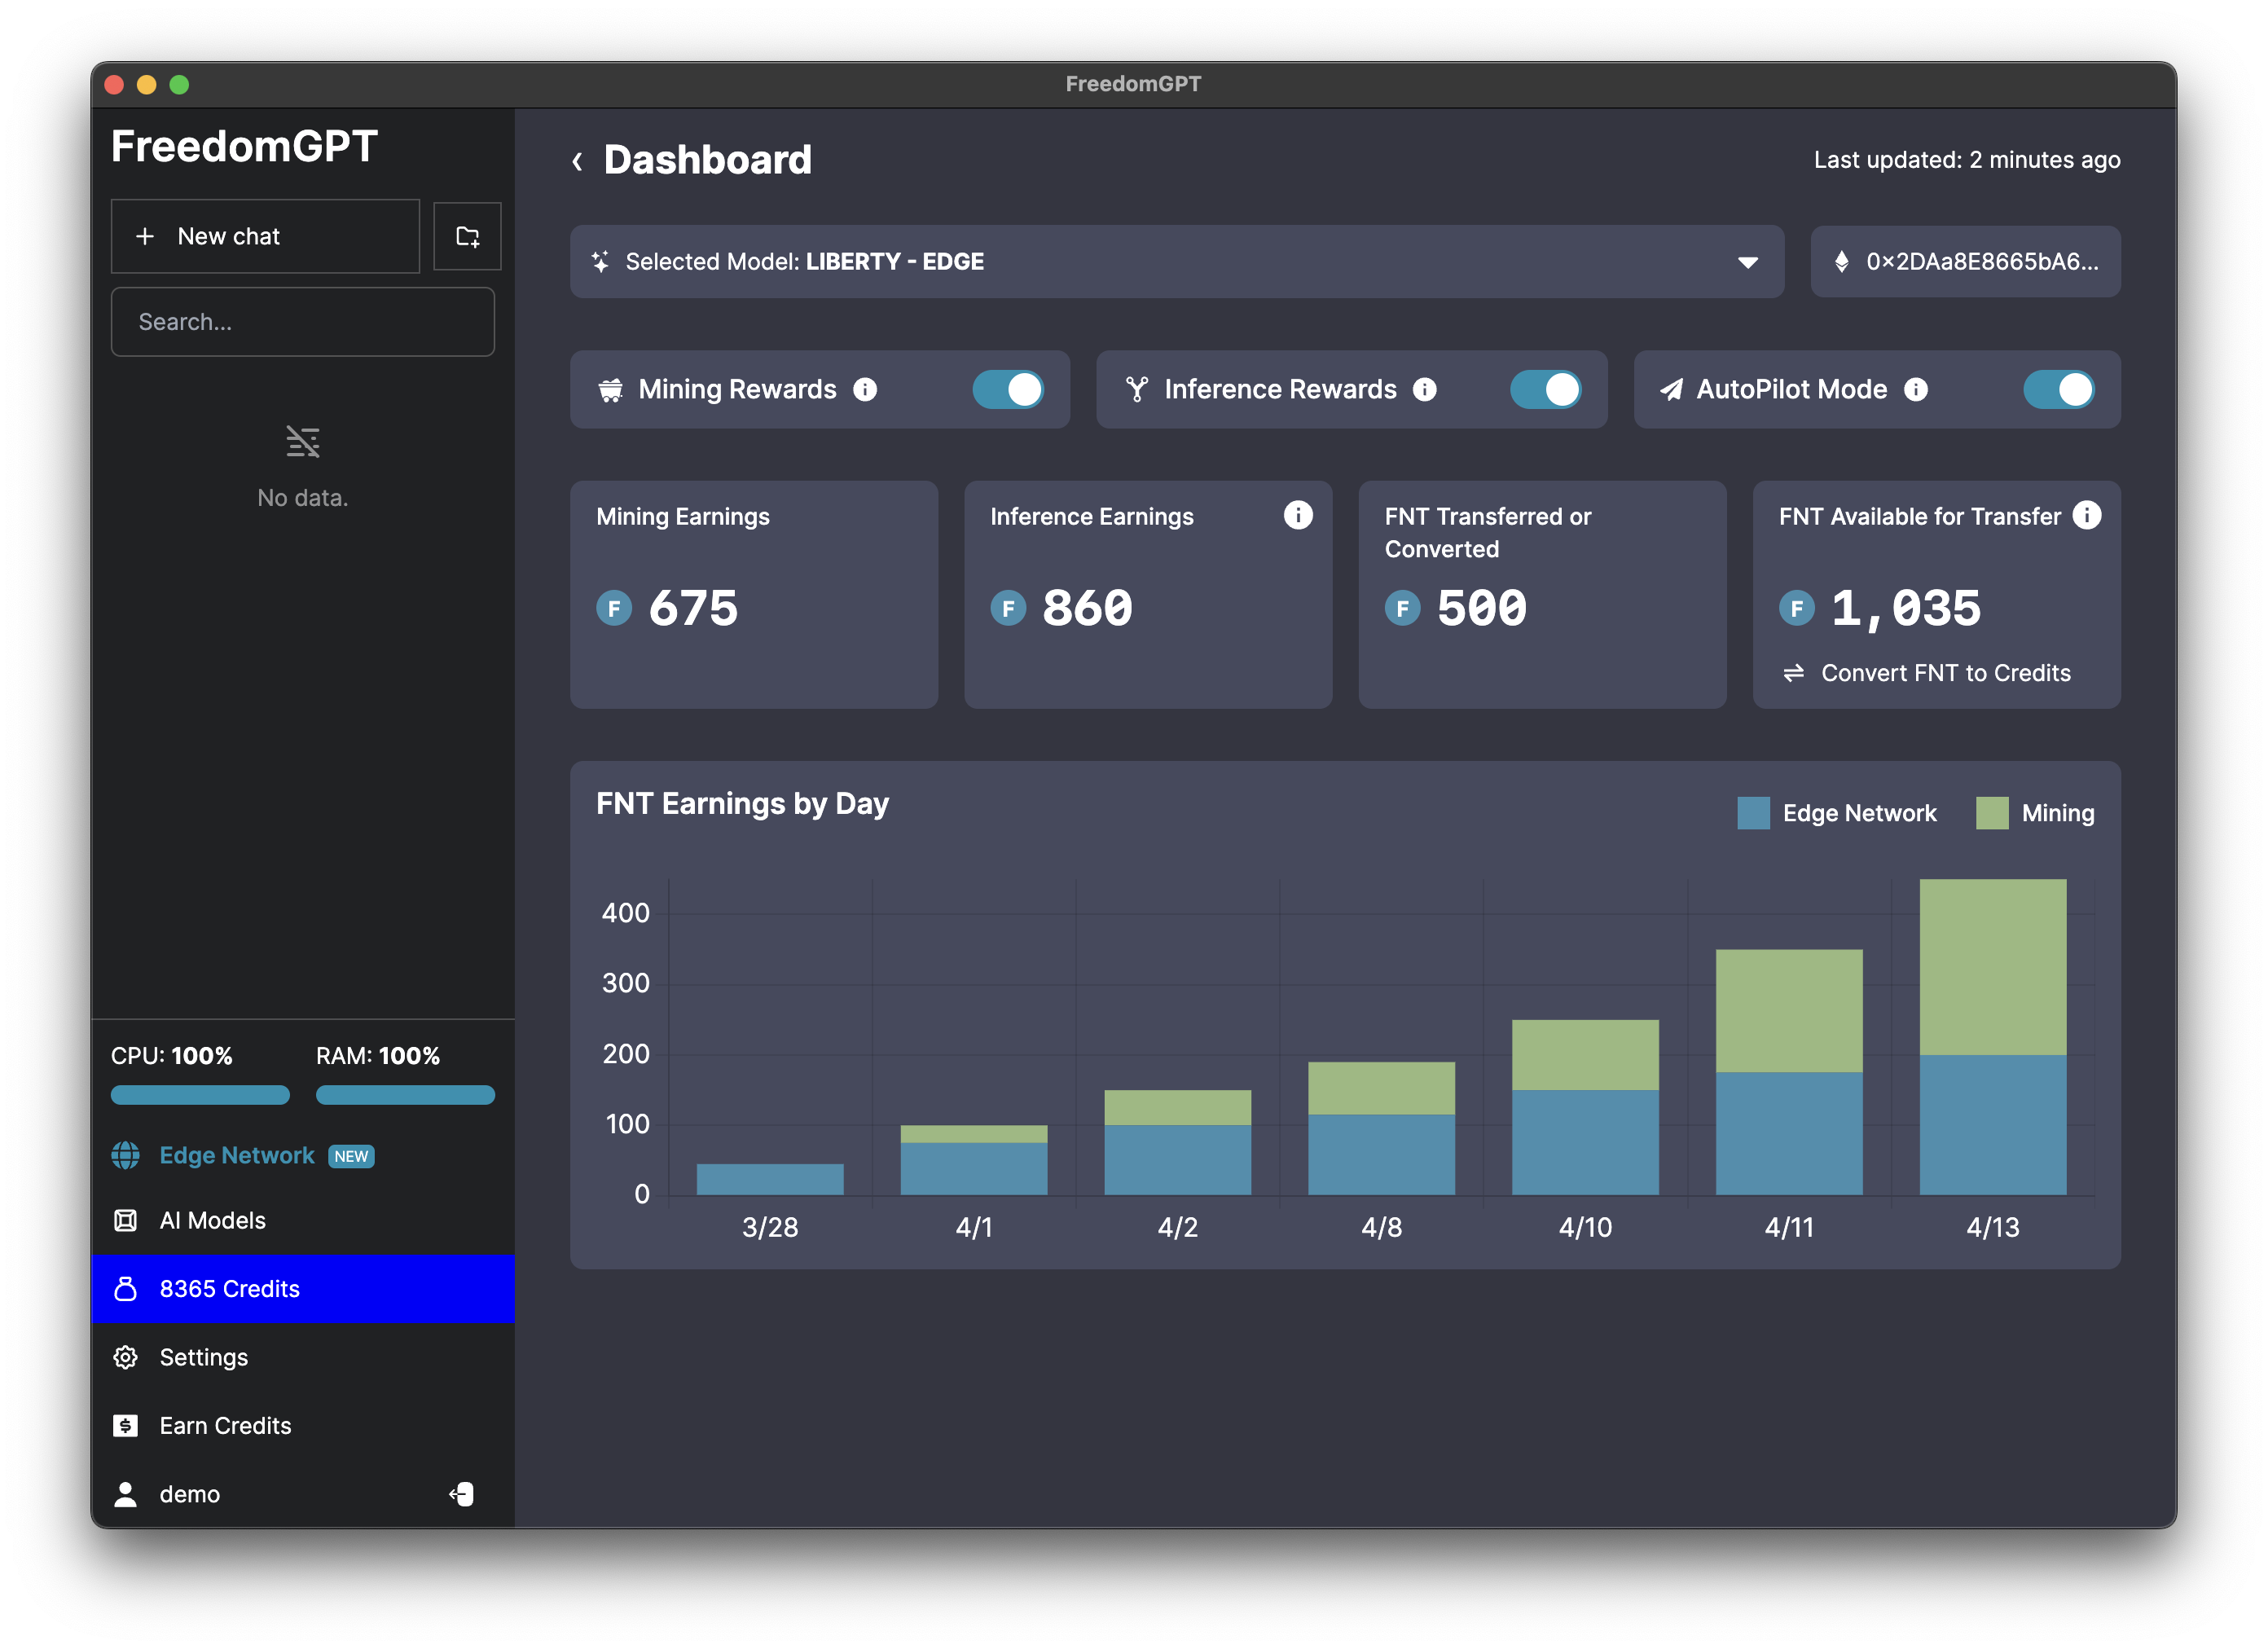The height and width of the screenshot is (1649, 2268).
Task: Go back using the chevron beside Dashboard
Action: click(577, 161)
